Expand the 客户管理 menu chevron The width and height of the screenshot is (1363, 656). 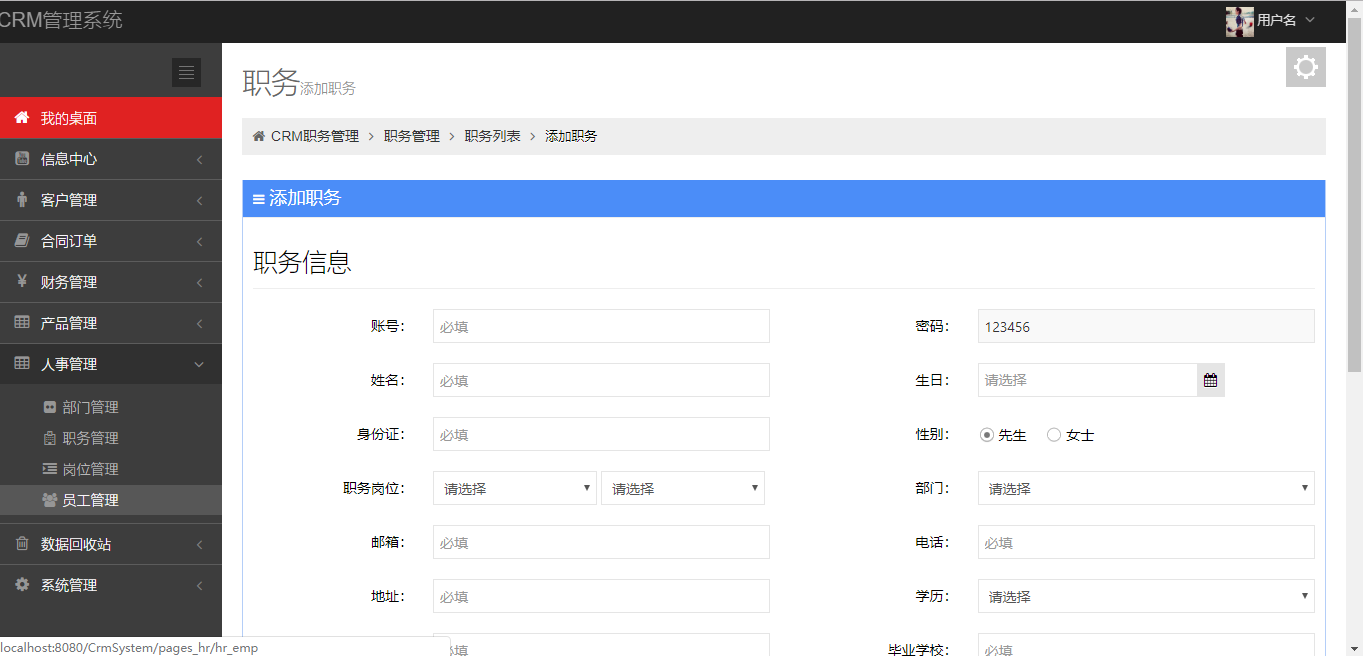[x=199, y=201]
